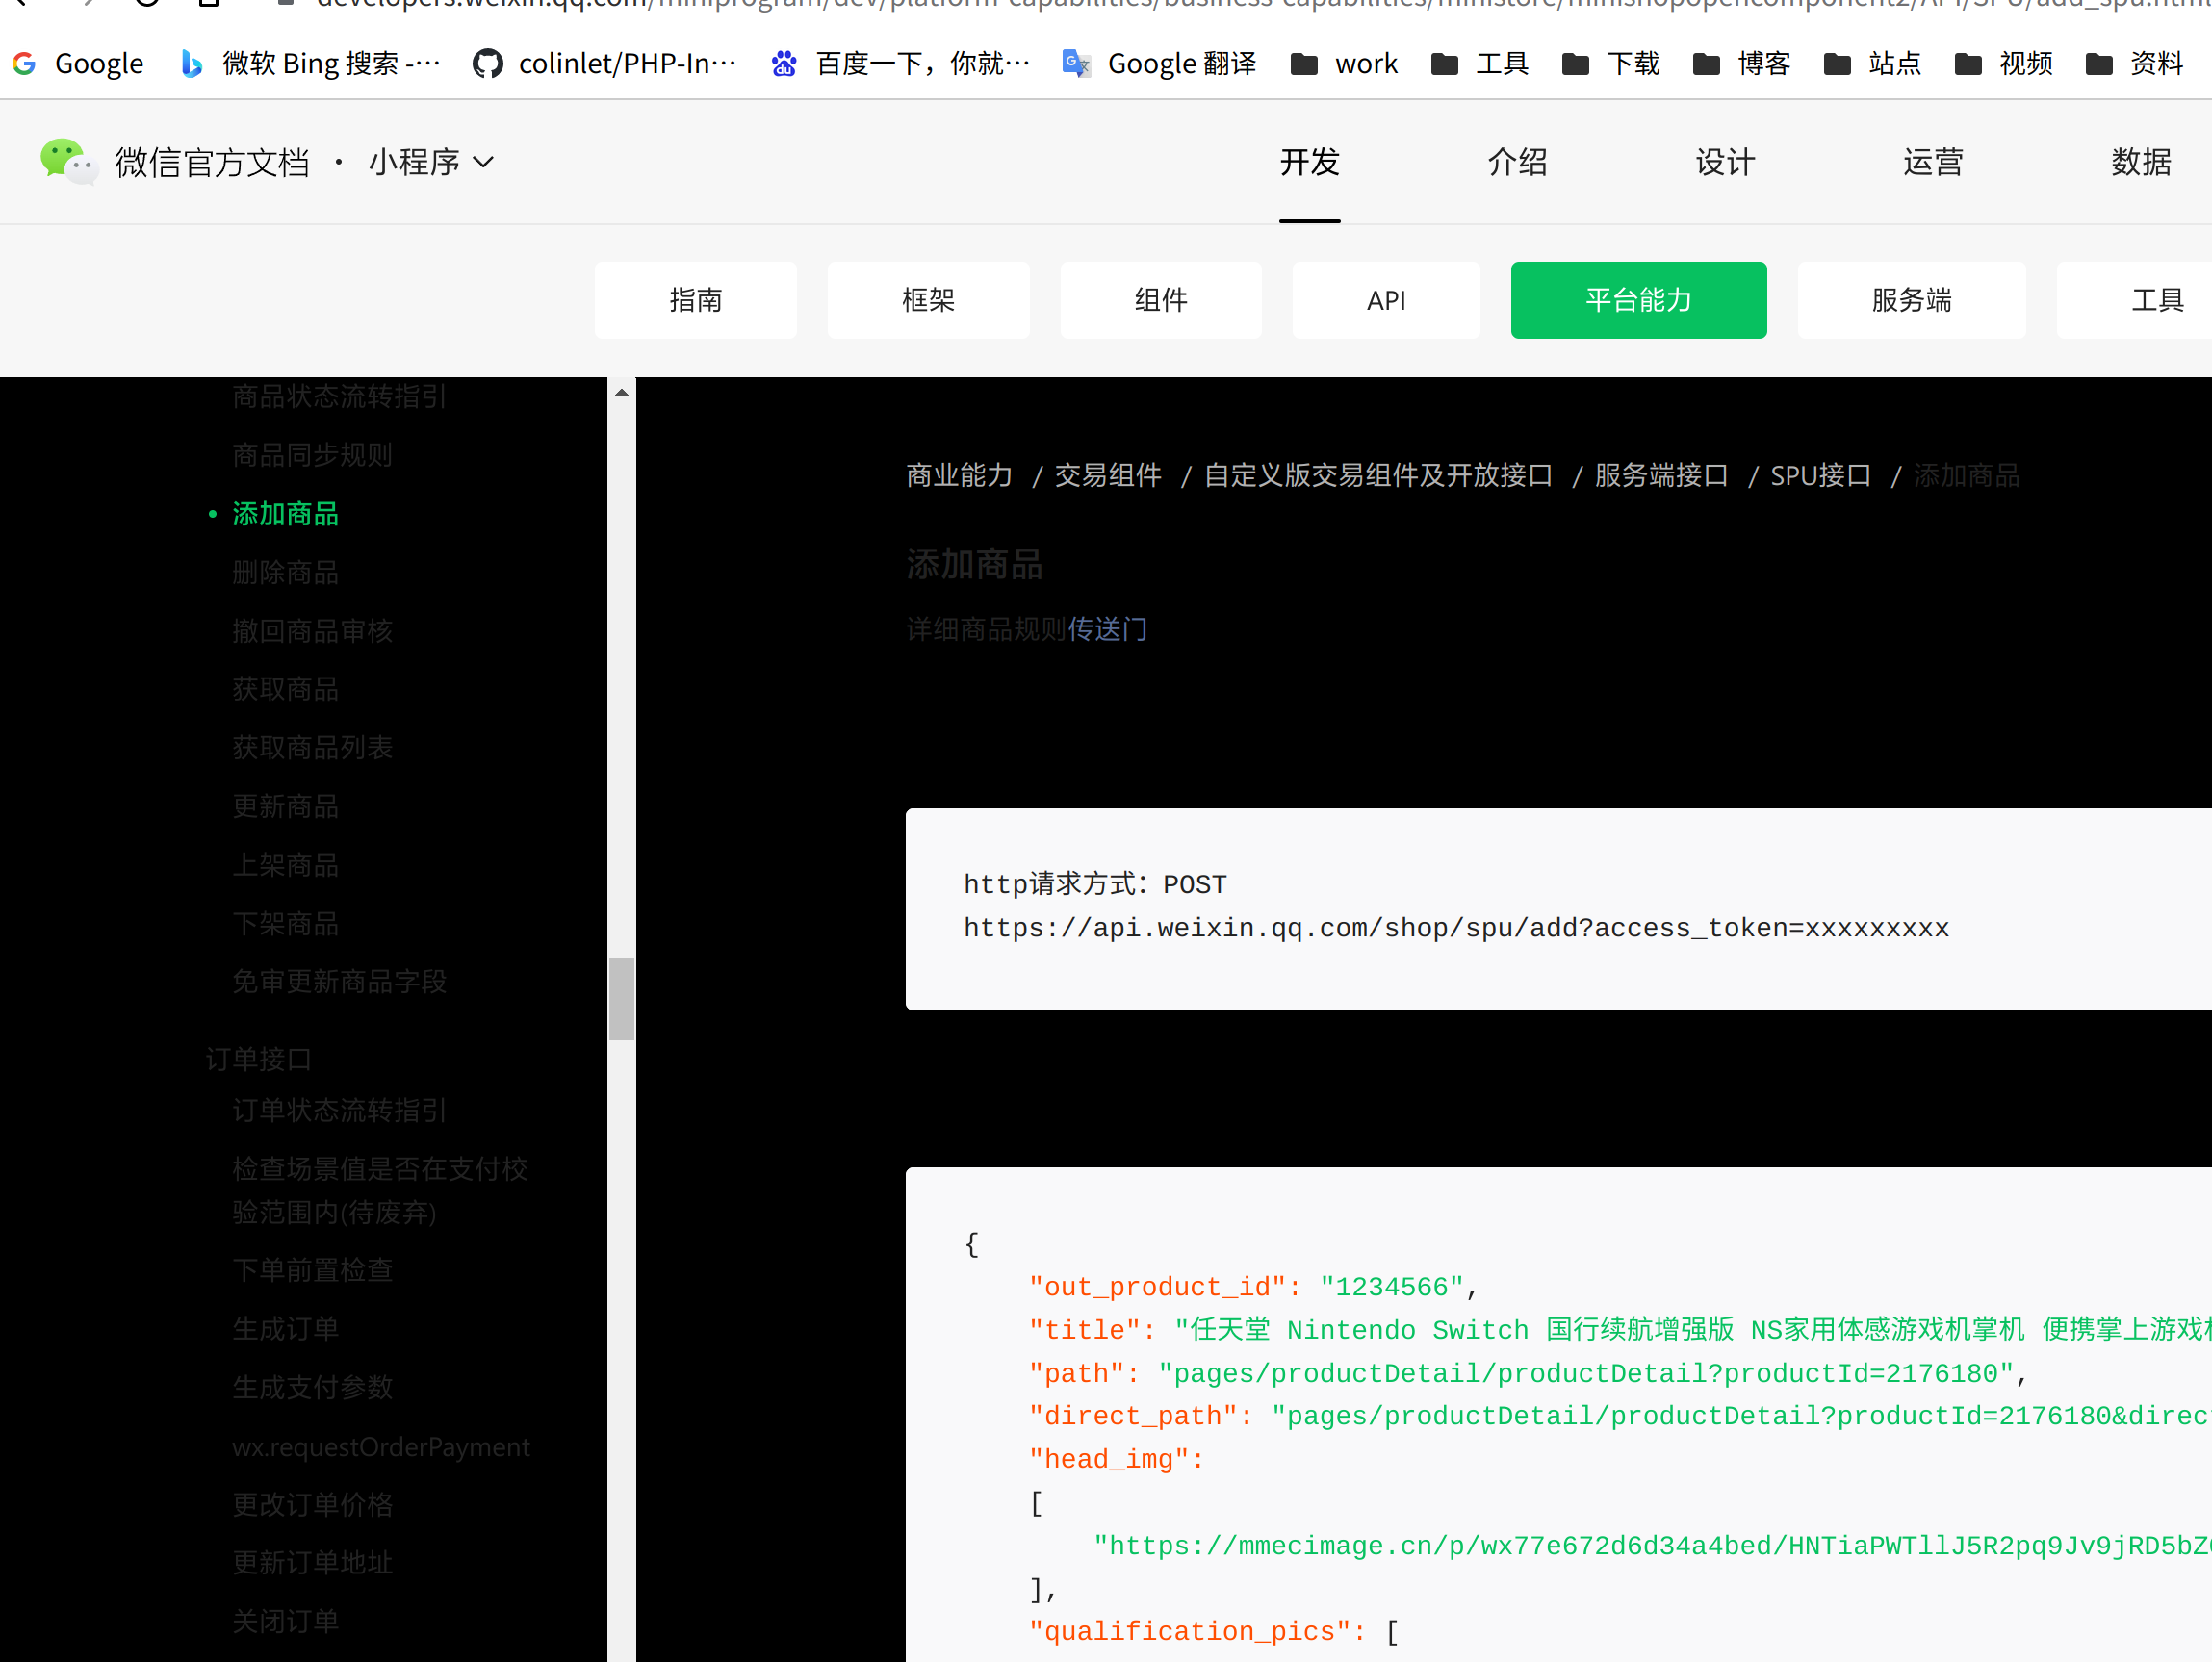Click the sidebar scrollbar thumb
The width and height of the screenshot is (2212, 1662).
click(x=621, y=998)
